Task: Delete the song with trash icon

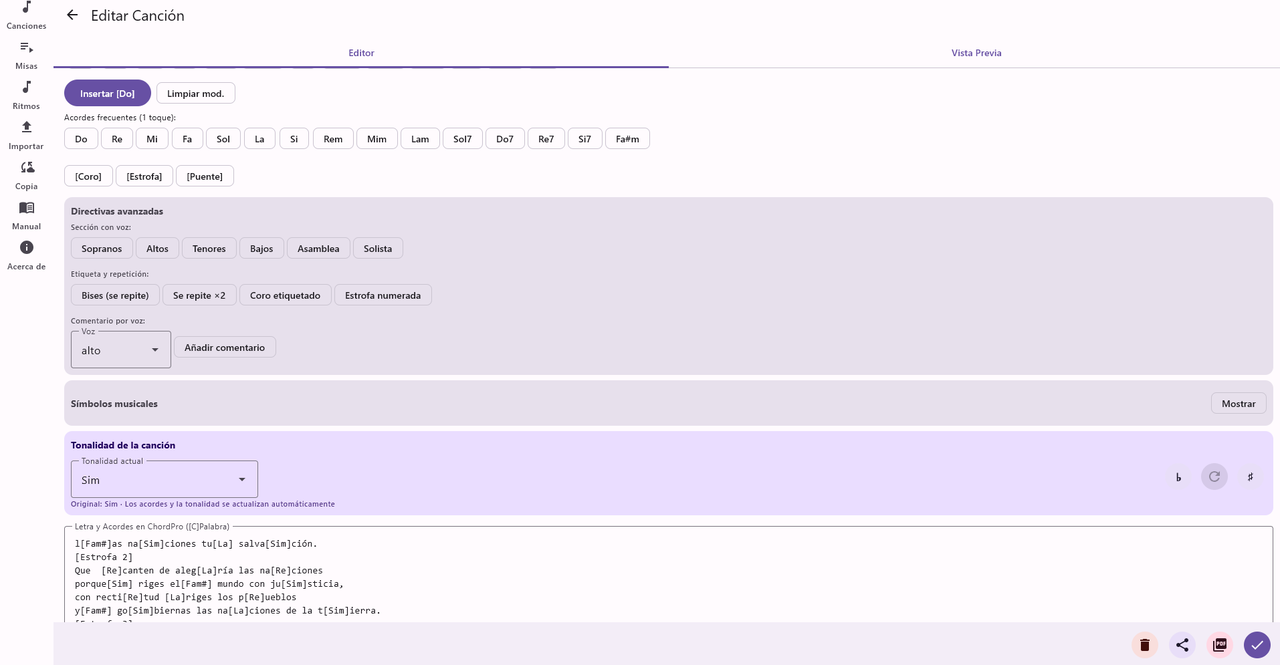Action: [1145, 645]
